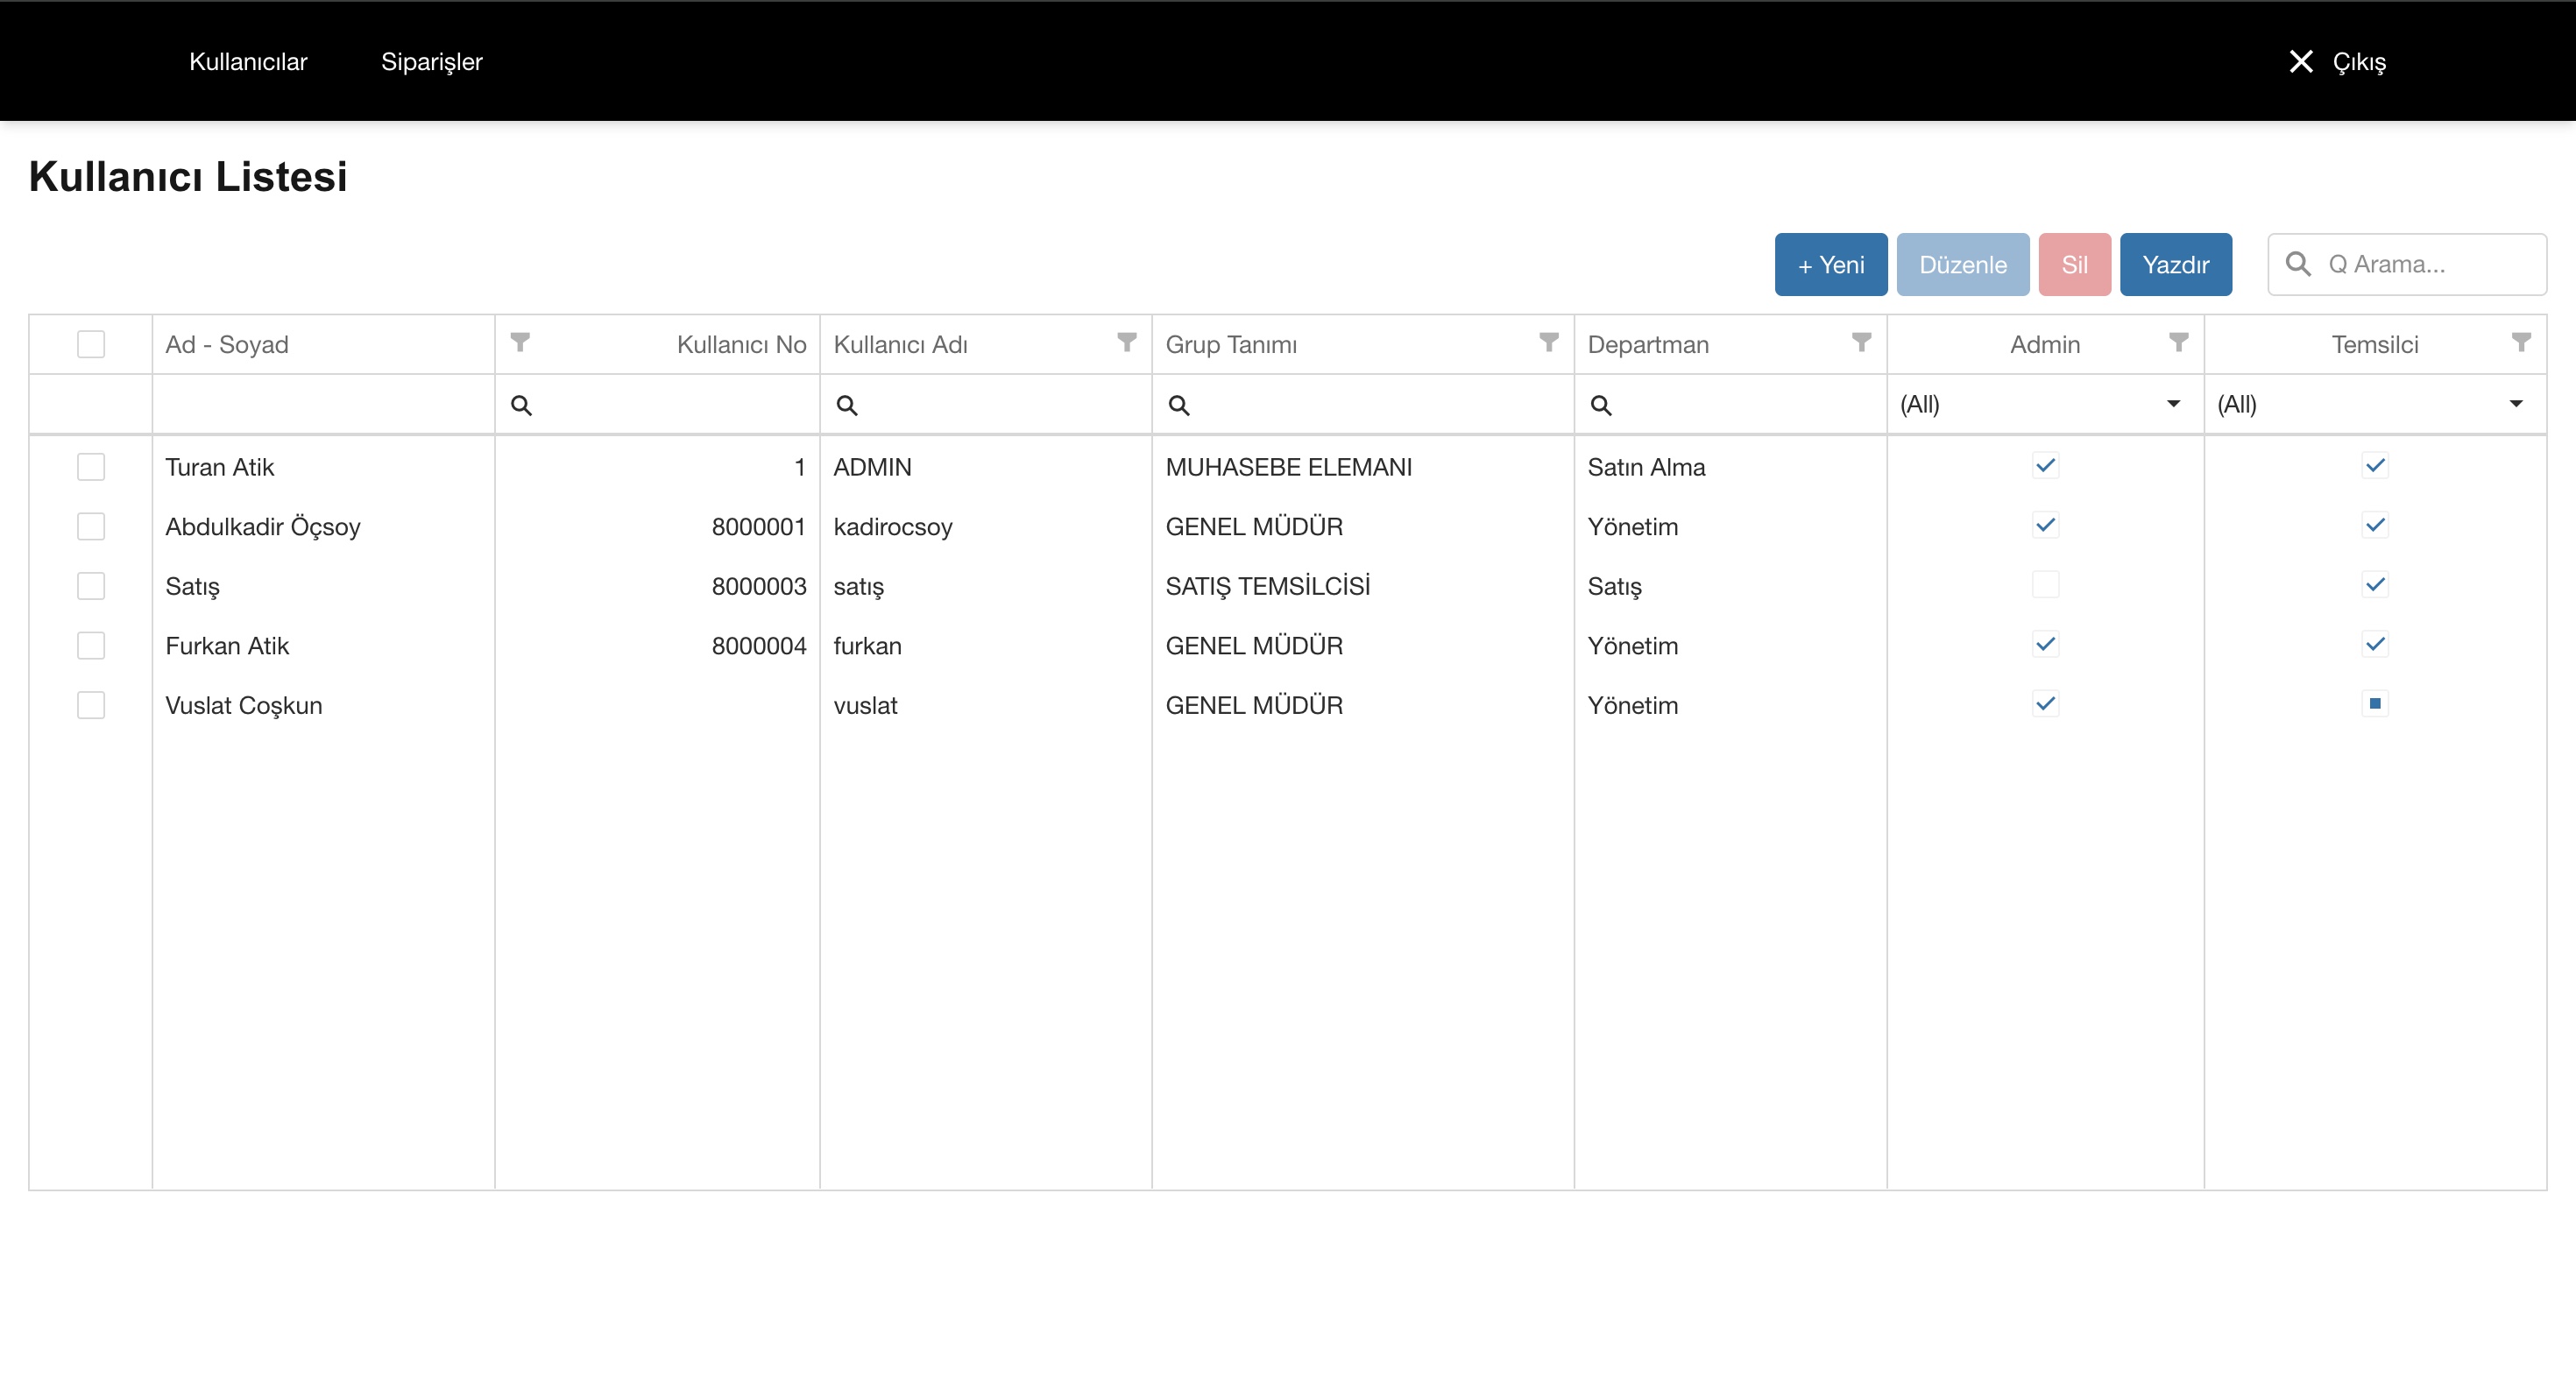Open the Kullanıcı Adı column filter funnel
The height and width of the screenshot is (1398, 2576).
tap(1126, 343)
